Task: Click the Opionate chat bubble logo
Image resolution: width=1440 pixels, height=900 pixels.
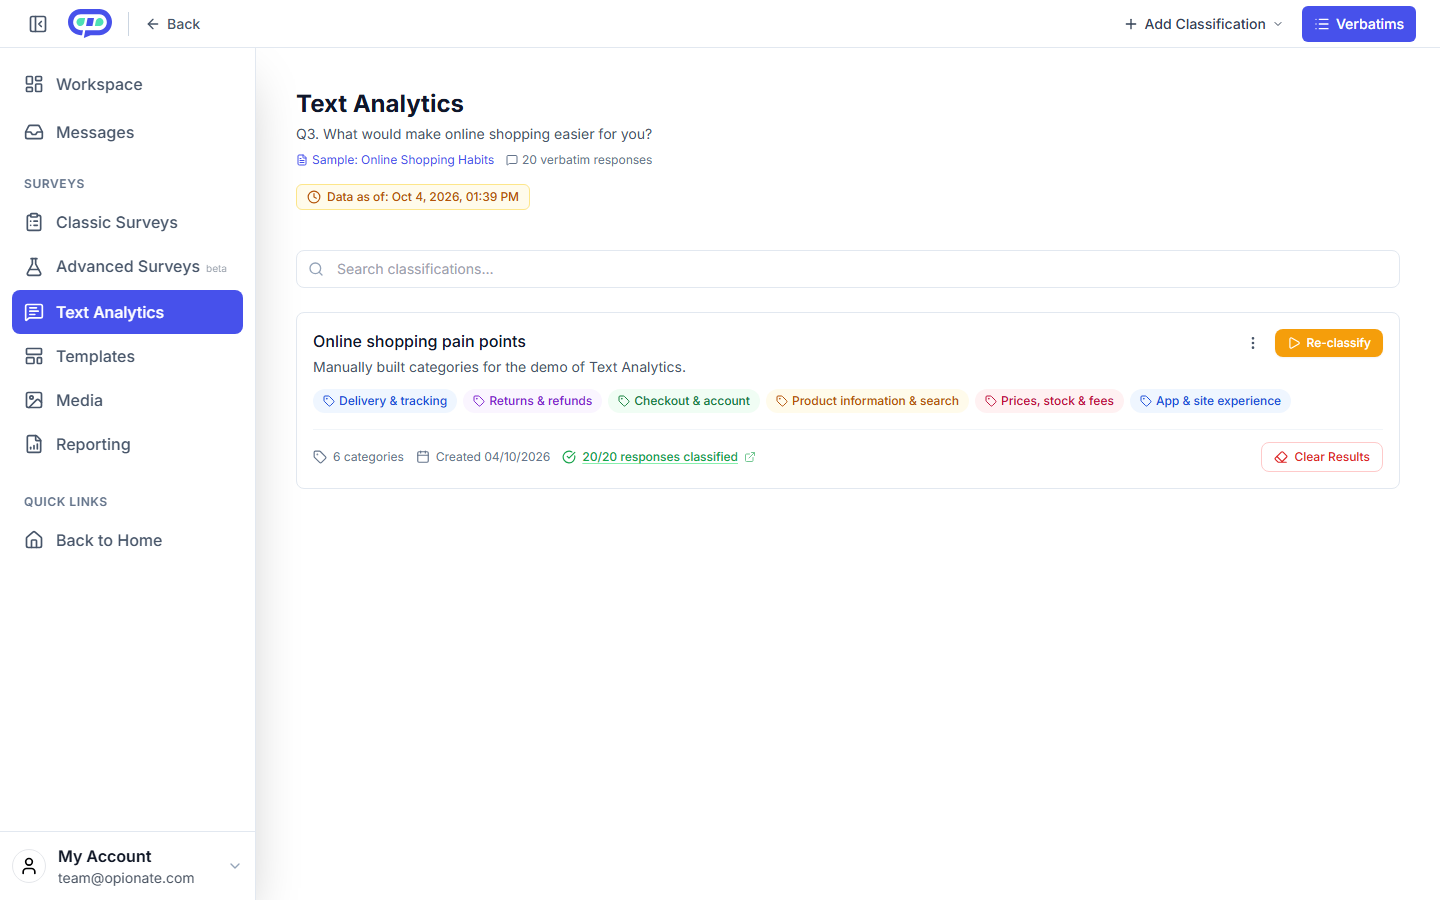Action: 90,23
